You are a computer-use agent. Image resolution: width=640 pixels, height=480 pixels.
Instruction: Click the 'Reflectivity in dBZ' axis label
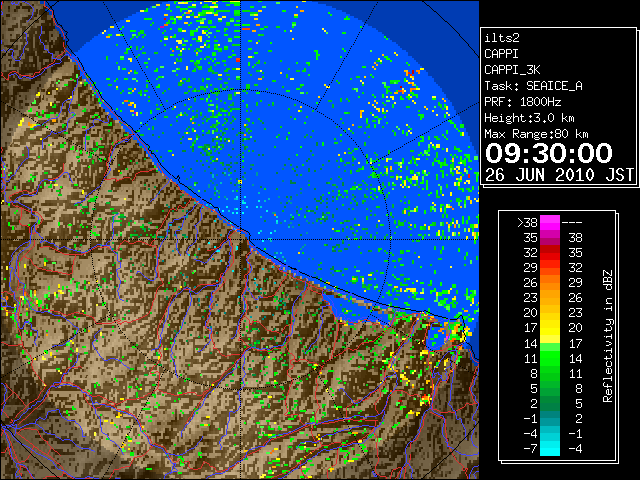(x=607, y=336)
